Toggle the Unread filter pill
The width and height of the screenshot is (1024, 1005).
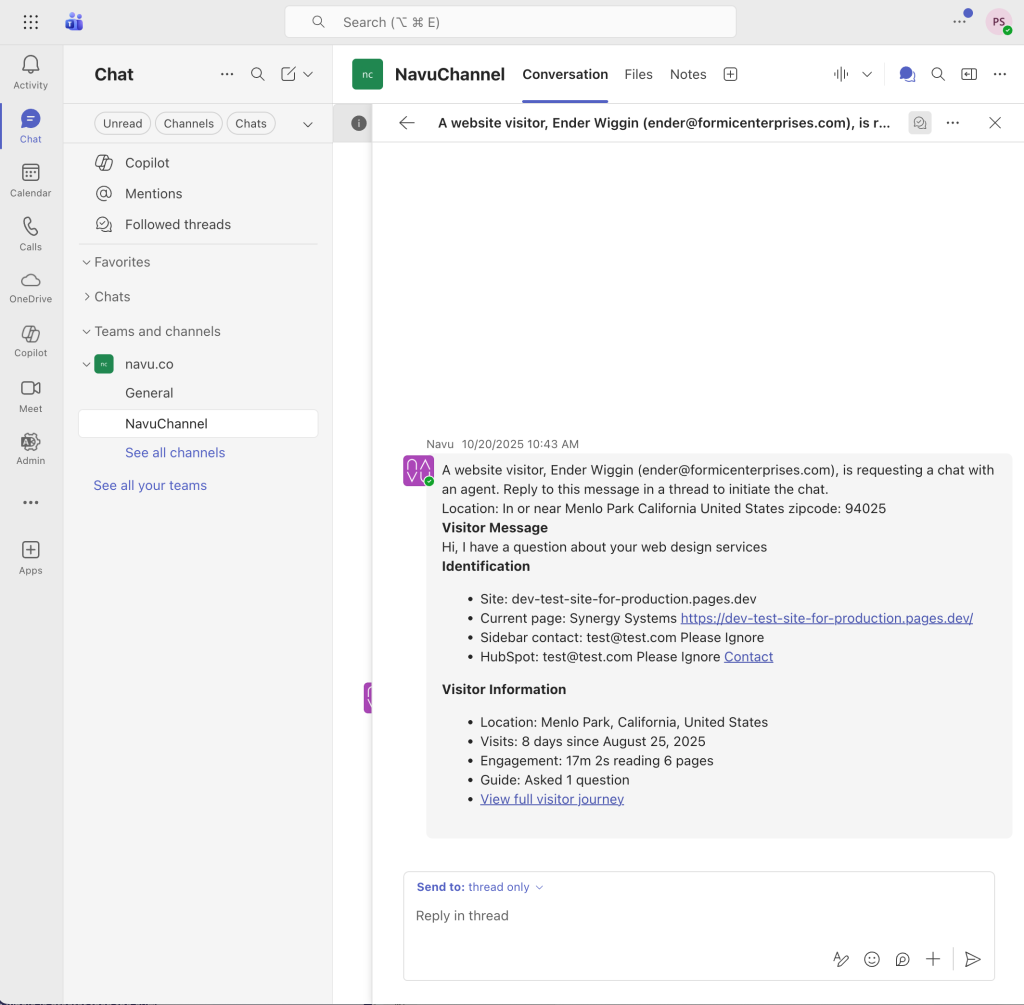pos(122,124)
